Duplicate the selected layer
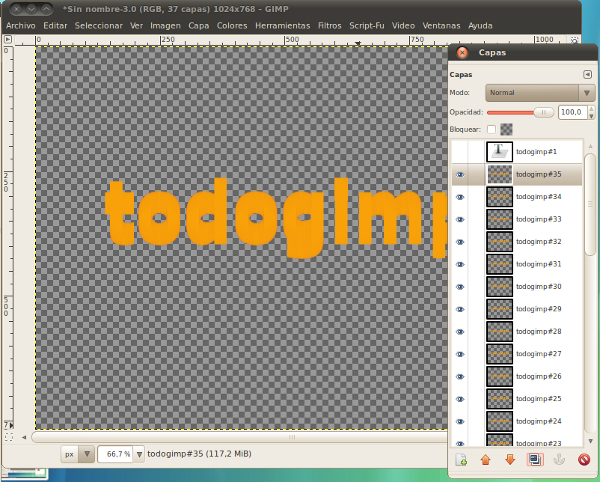 [x=535, y=460]
